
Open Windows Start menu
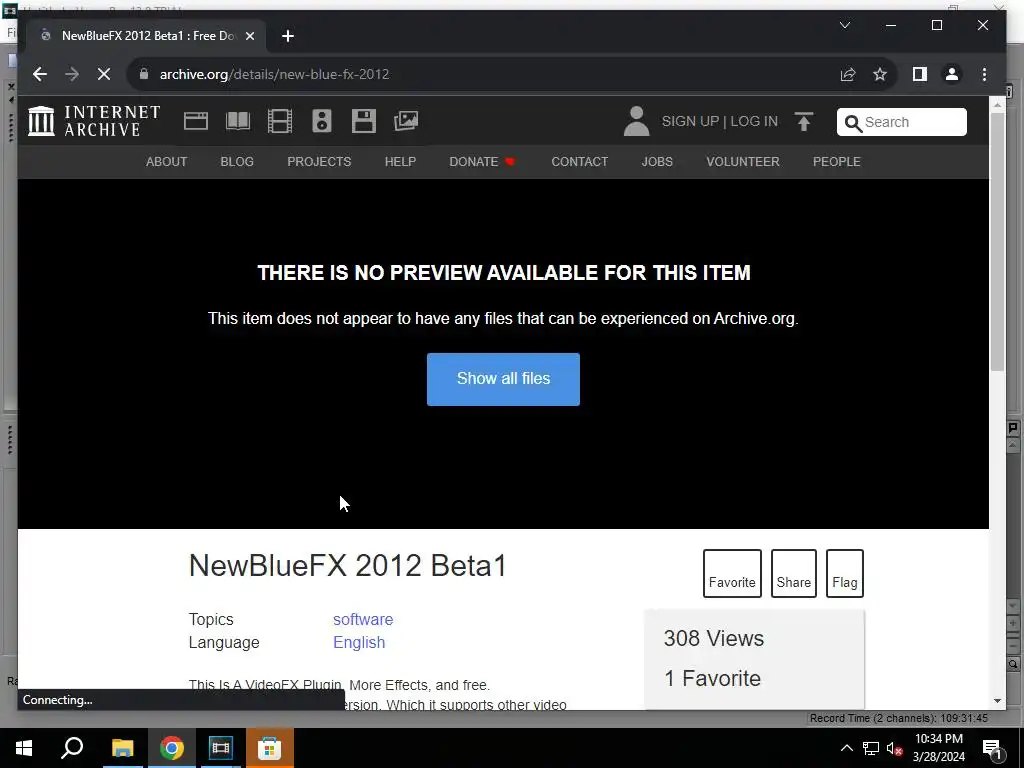(x=24, y=748)
